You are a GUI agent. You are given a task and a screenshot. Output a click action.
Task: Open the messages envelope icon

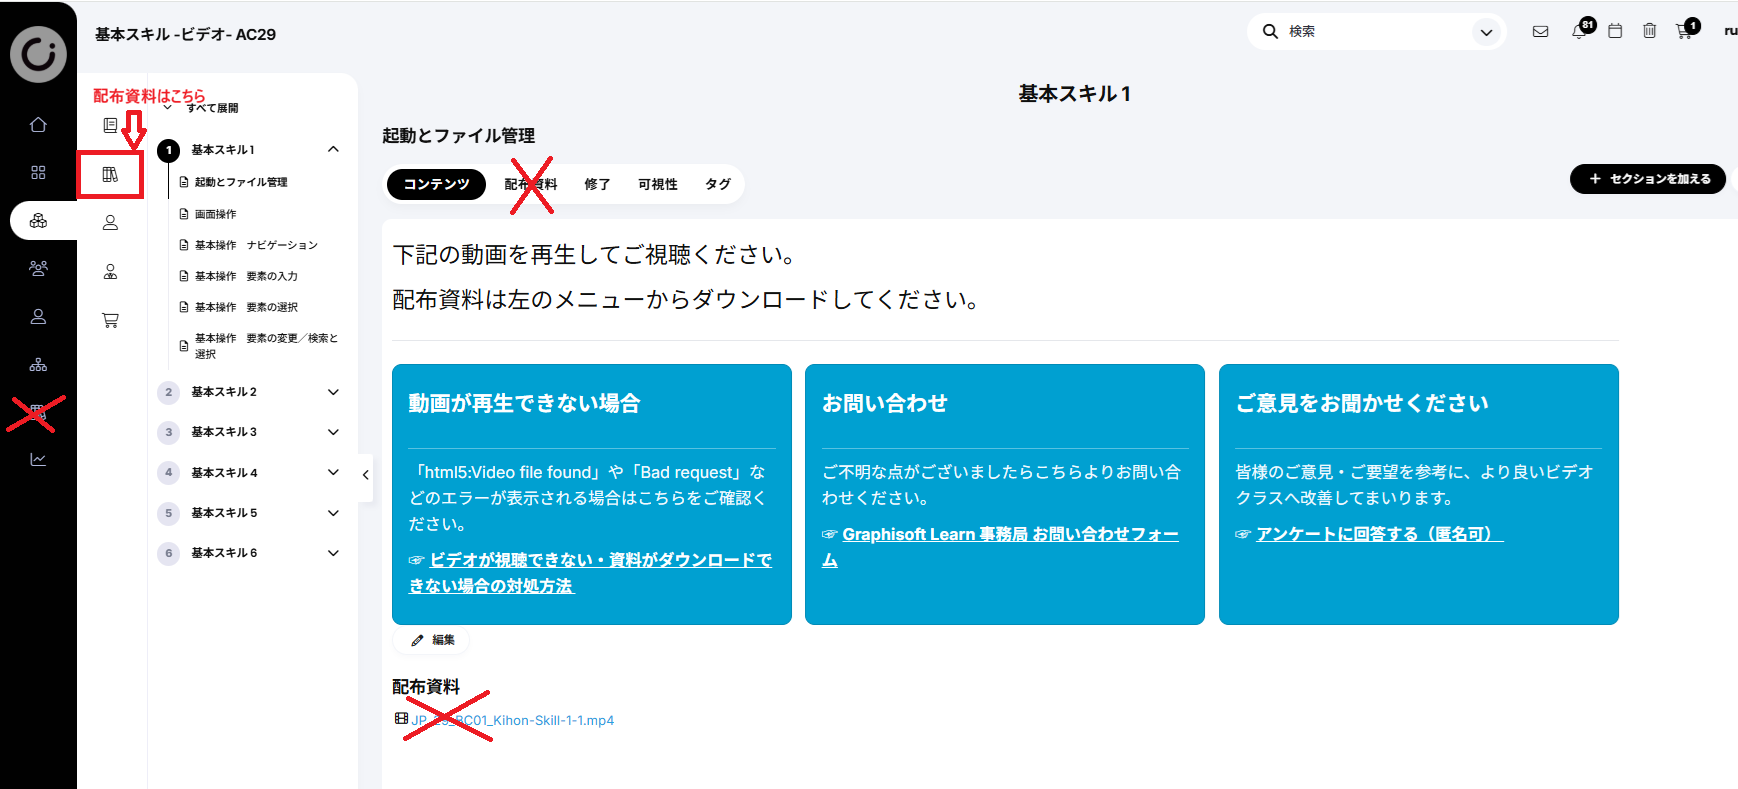[1540, 32]
